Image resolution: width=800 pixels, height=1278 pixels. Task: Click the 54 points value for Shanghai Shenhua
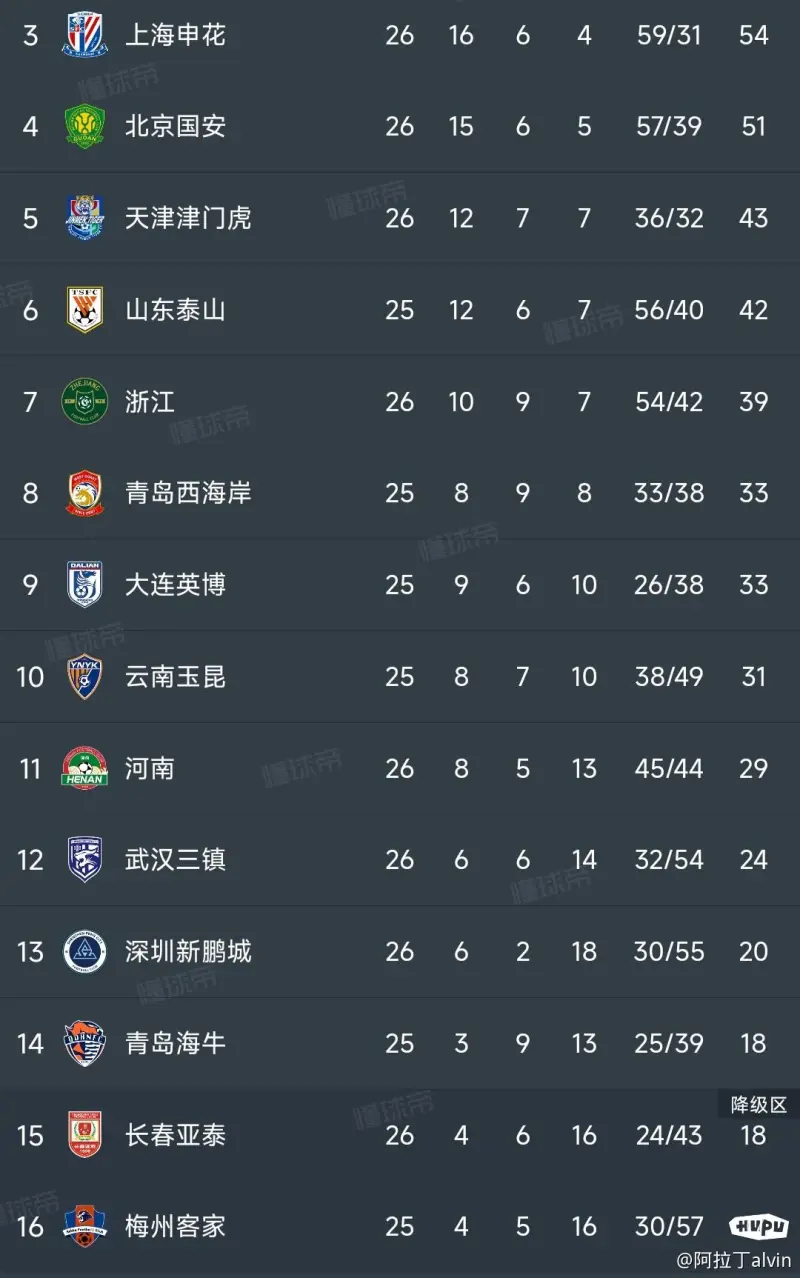click(753, 33)
